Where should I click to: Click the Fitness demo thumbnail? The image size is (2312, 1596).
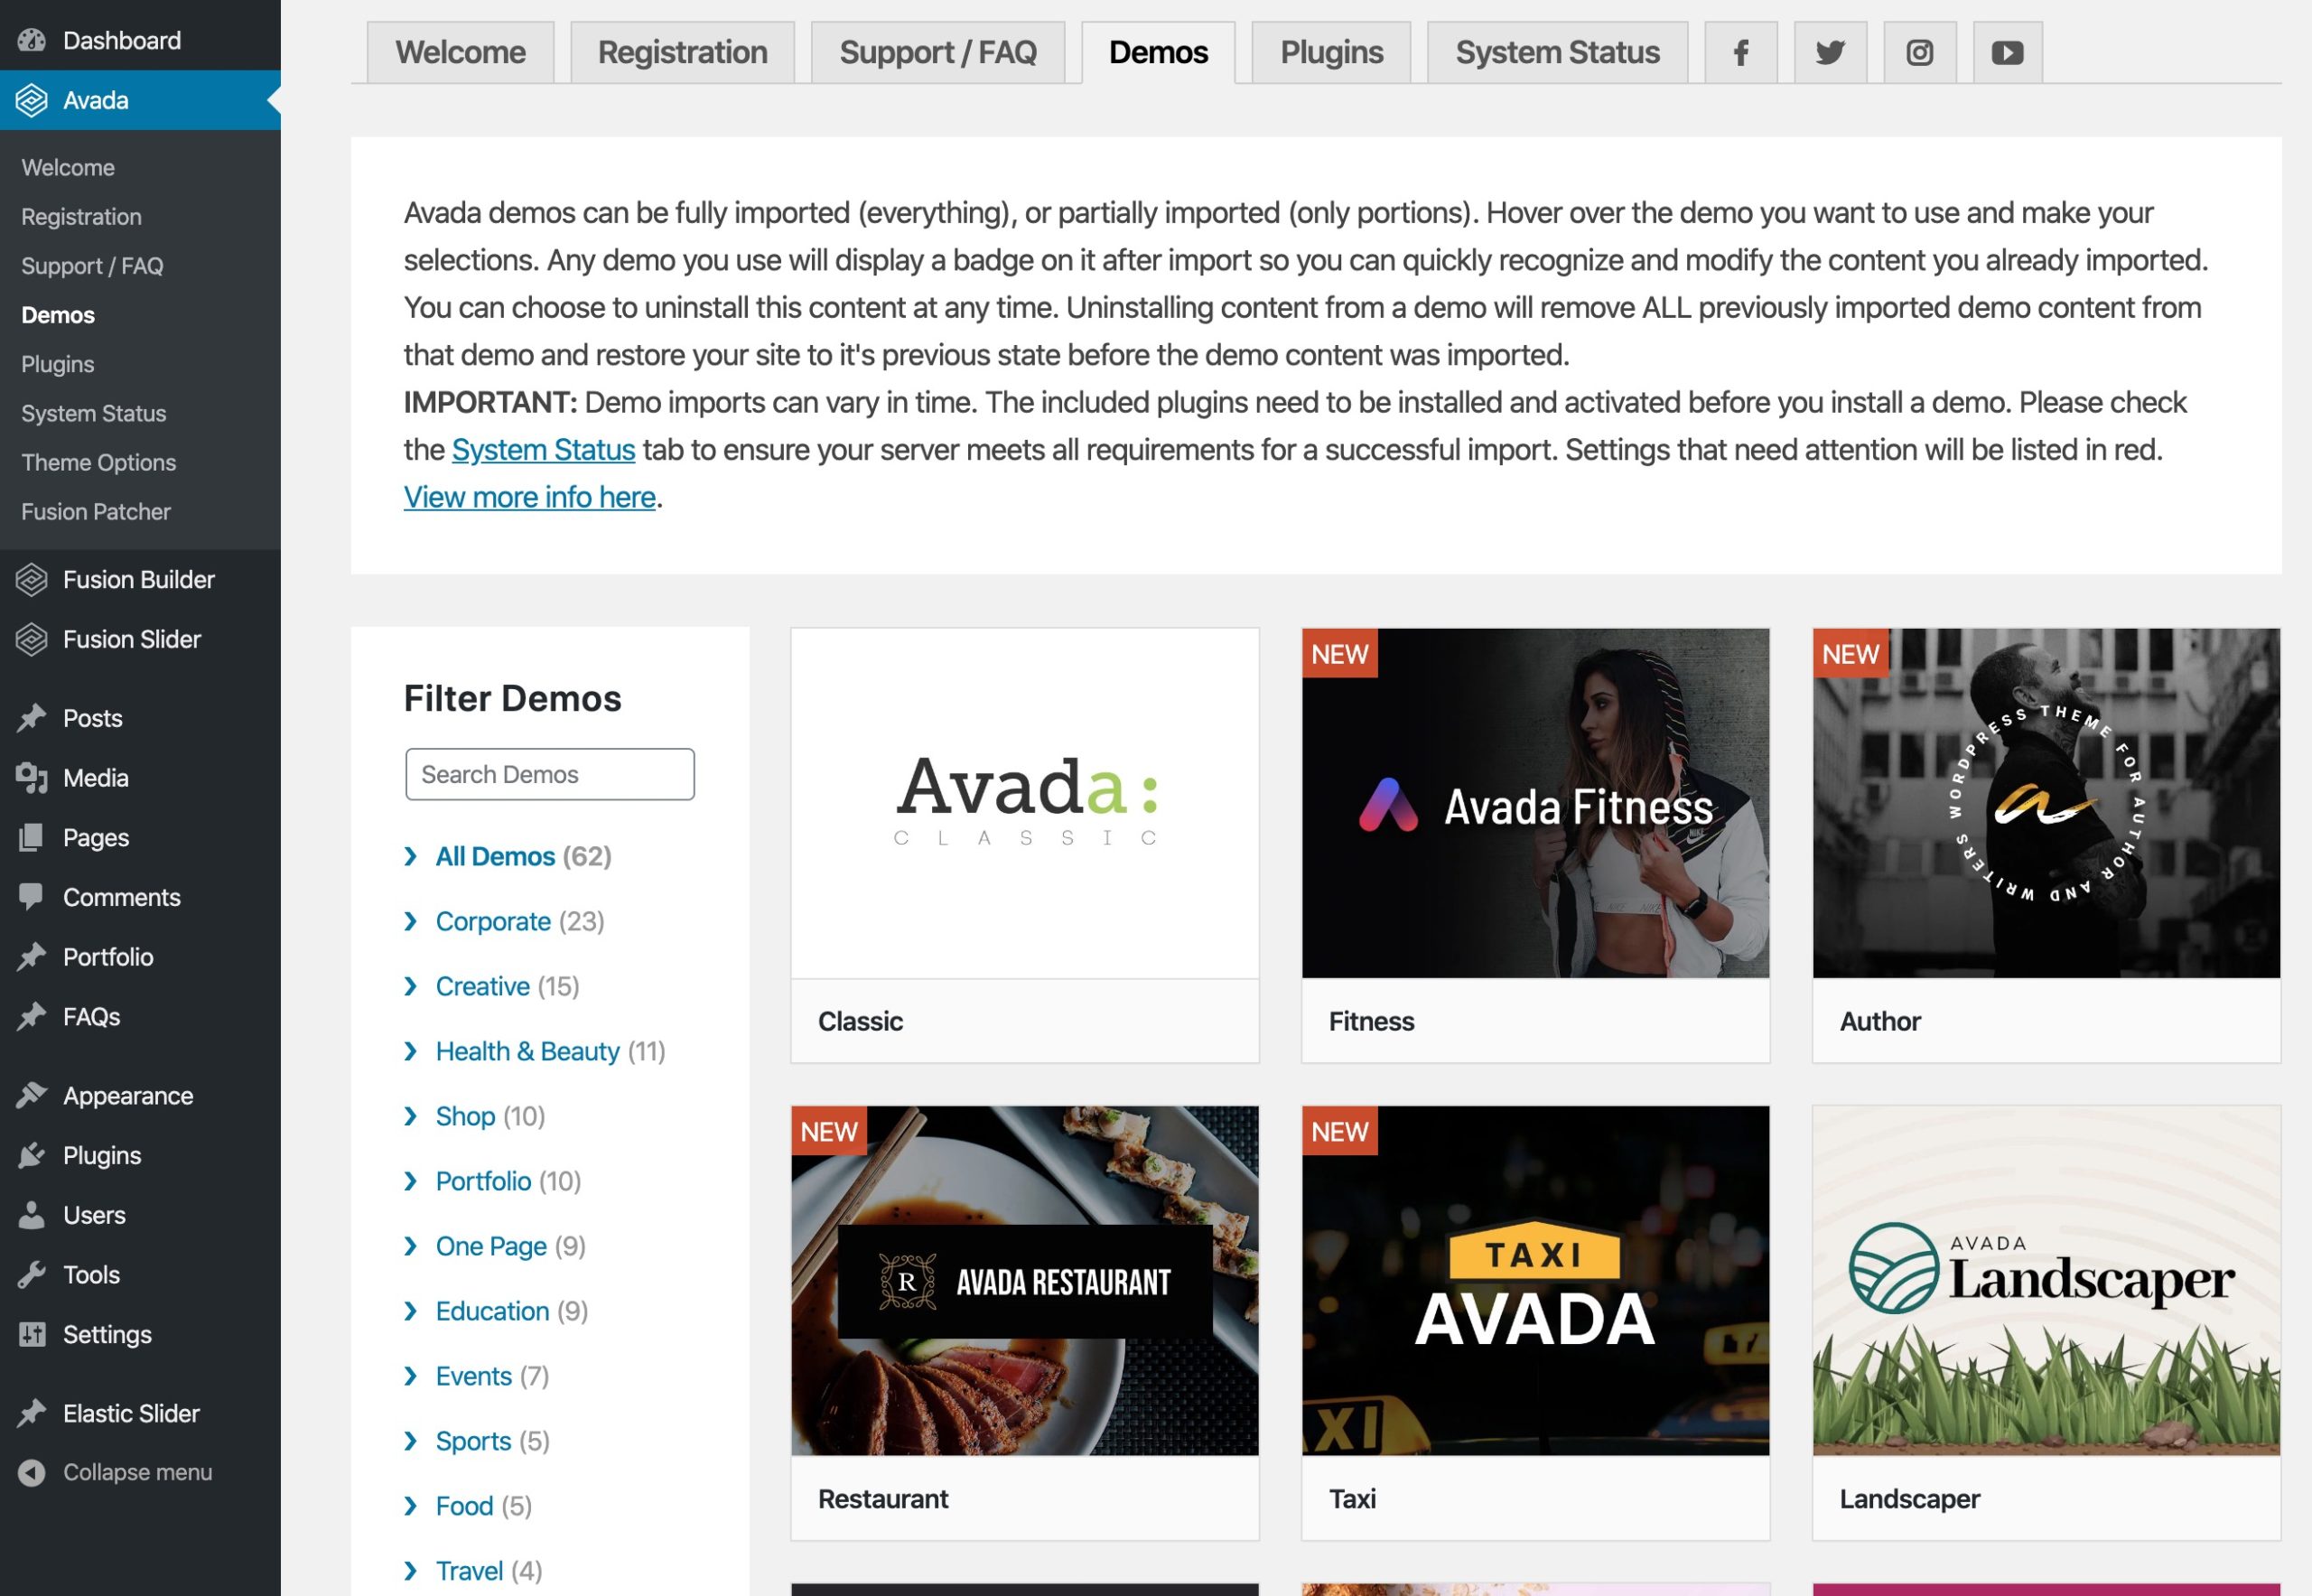(x=1535, y=801)
